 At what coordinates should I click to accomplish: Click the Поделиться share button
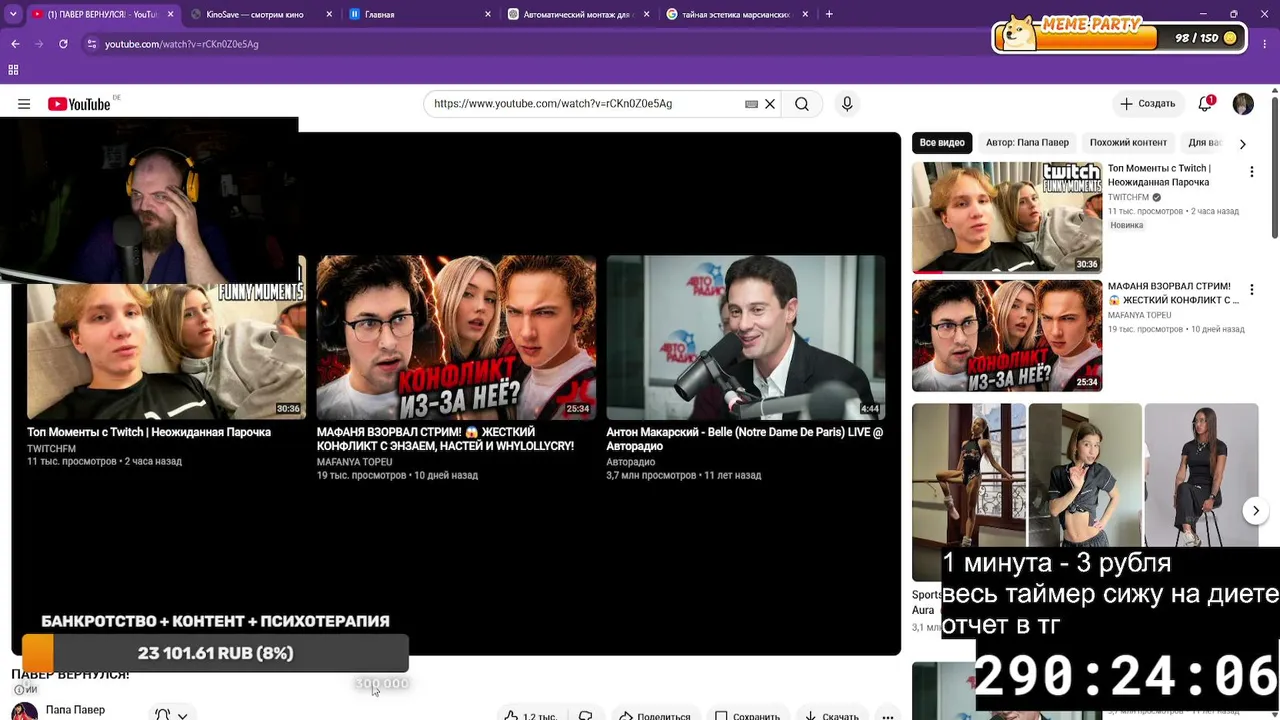click(654, 716)
